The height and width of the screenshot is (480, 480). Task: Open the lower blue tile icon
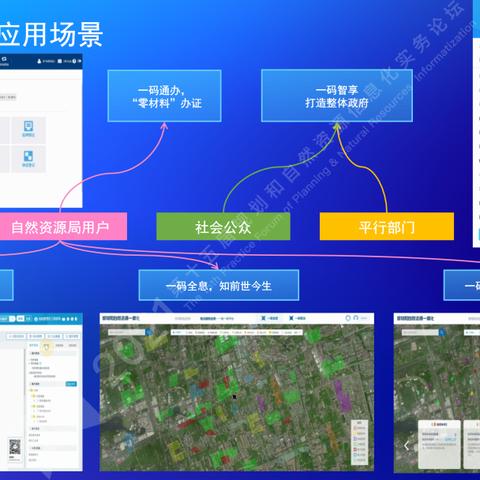coord(28,156)
